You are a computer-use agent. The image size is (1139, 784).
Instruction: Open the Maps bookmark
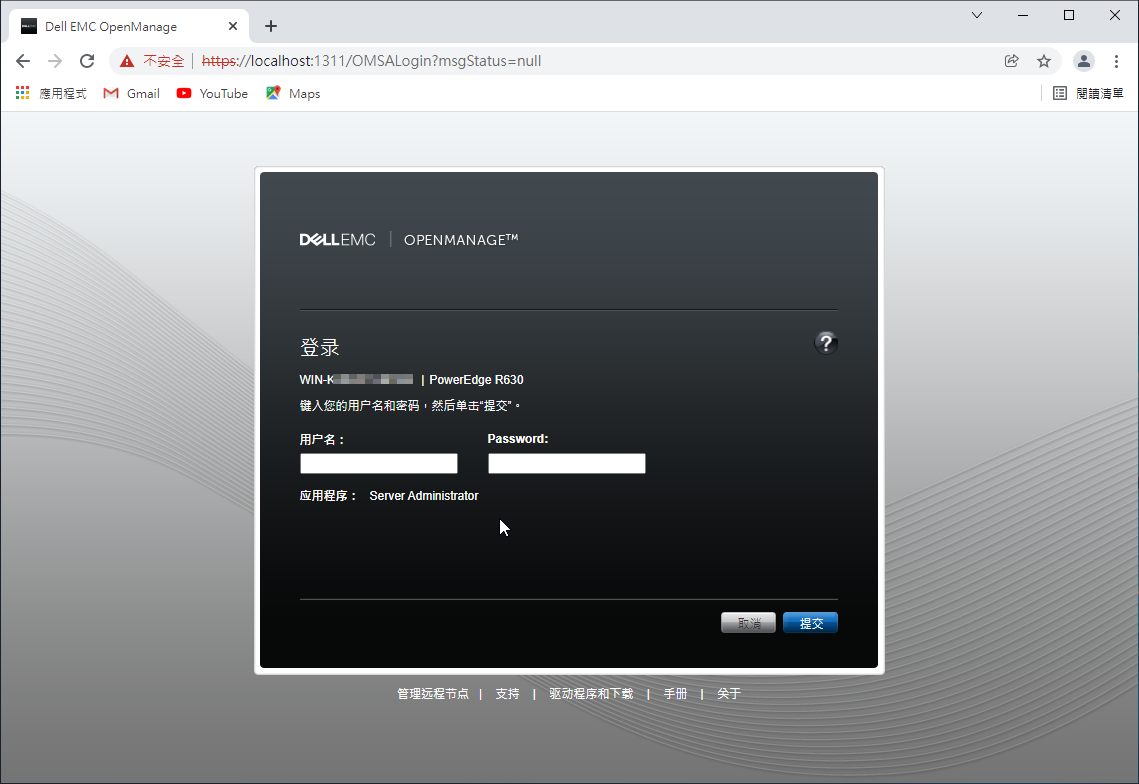point(293,94)
